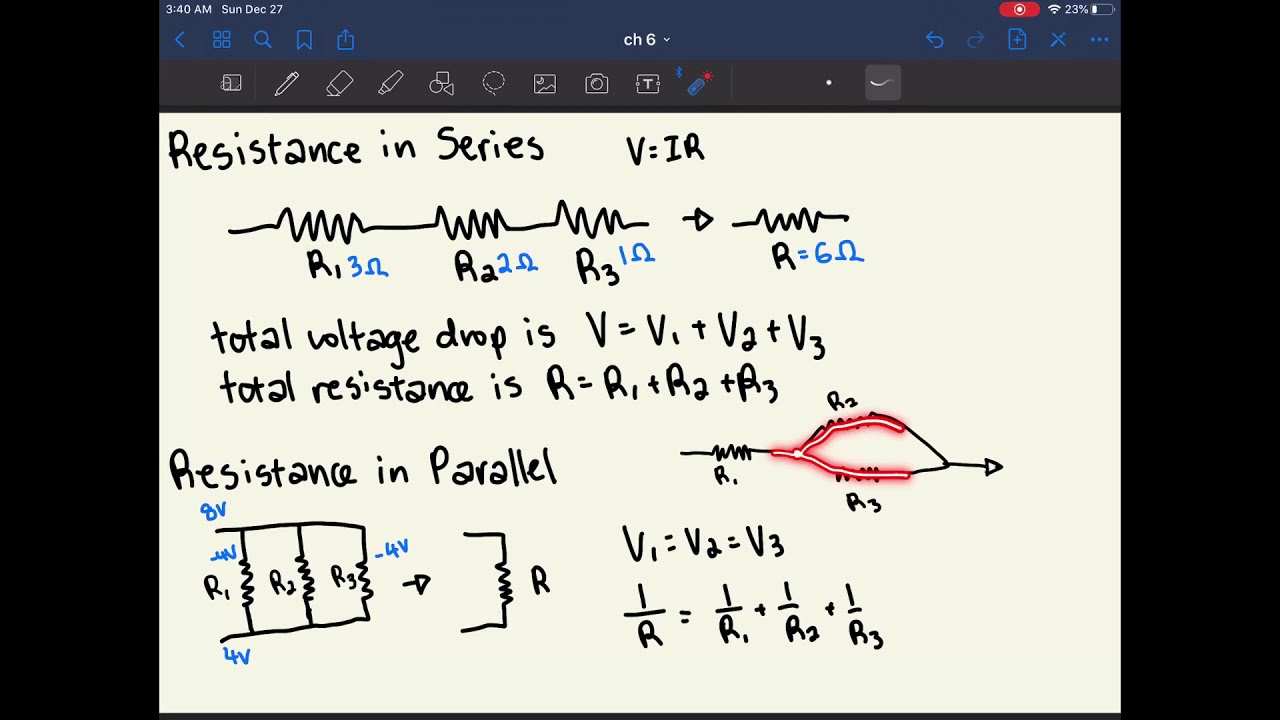Select the Shapes tool
Screen dimensions: 1280x720
tap(442, 84)
